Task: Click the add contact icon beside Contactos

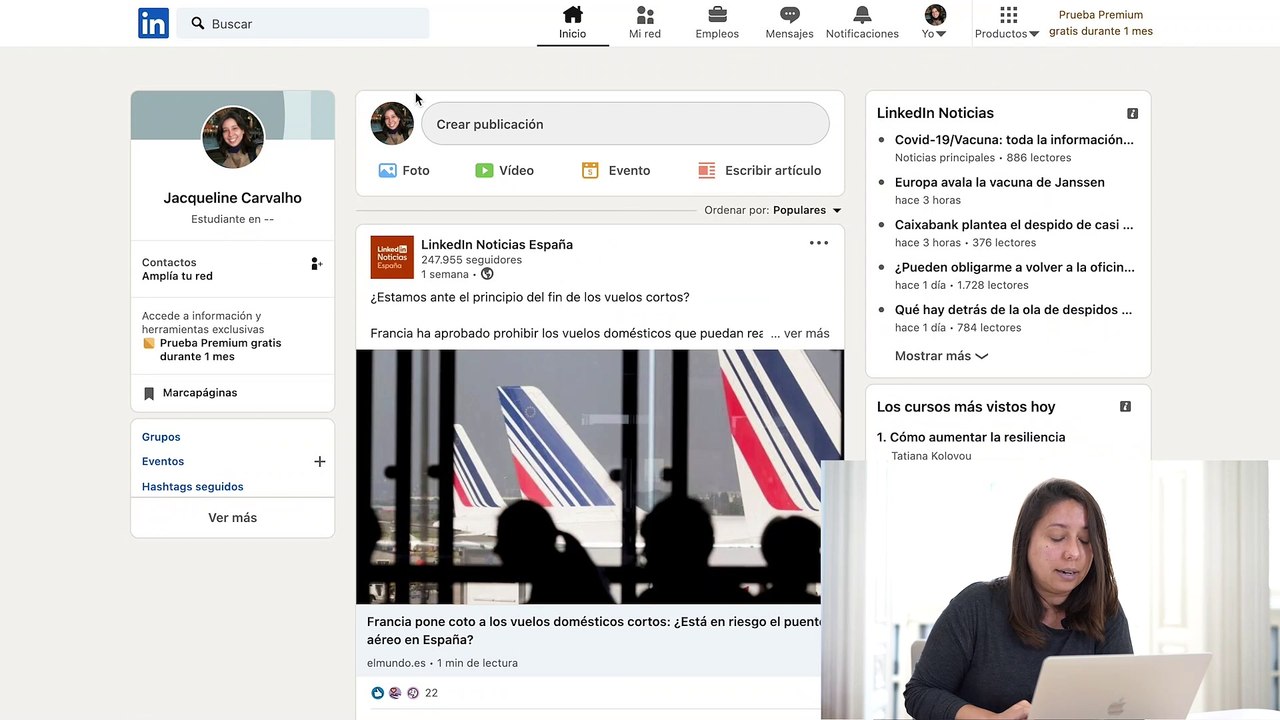Action: 316,264
